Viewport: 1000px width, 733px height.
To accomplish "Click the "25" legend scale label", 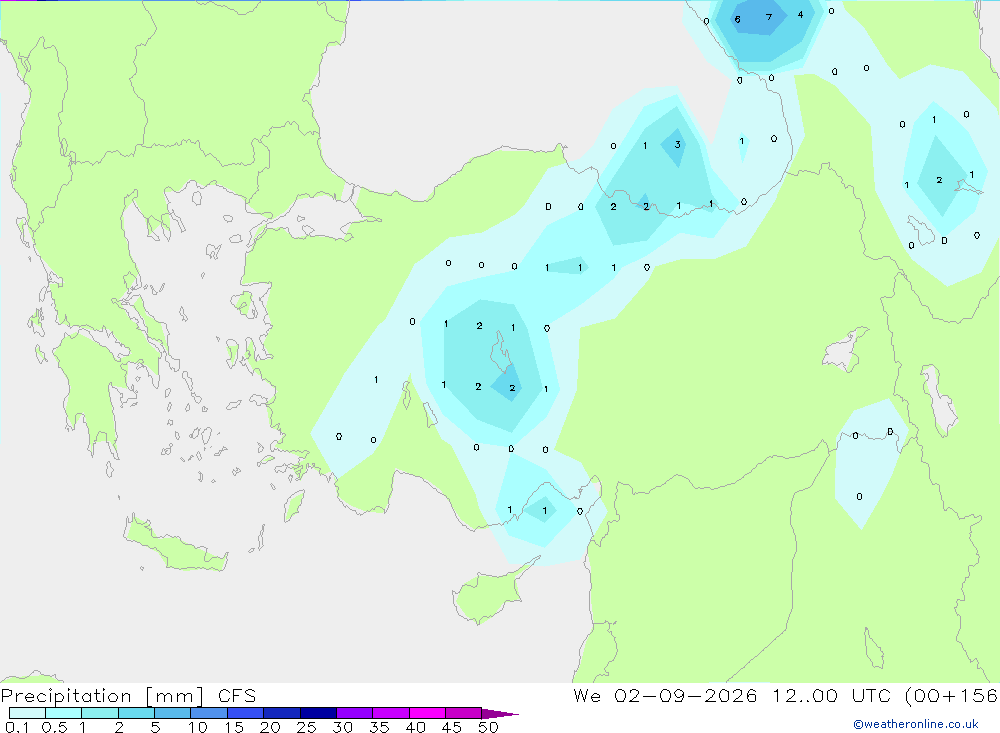I will point(306,727).
